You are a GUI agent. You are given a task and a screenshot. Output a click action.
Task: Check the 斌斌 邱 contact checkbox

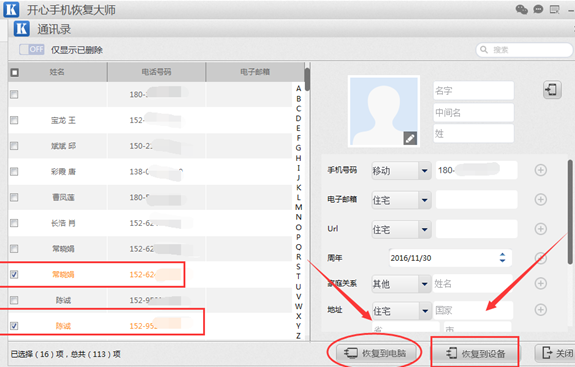tap(14, 146)
